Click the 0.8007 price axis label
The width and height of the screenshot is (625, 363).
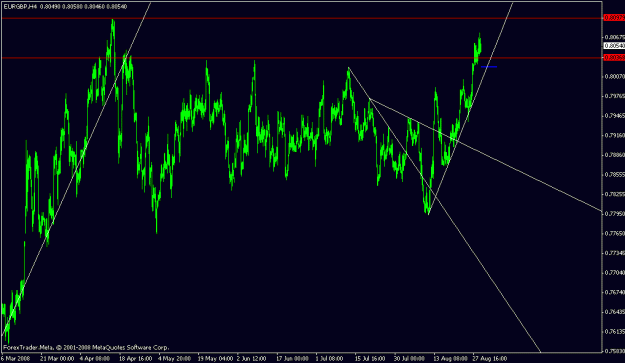[x=614, y=76]
